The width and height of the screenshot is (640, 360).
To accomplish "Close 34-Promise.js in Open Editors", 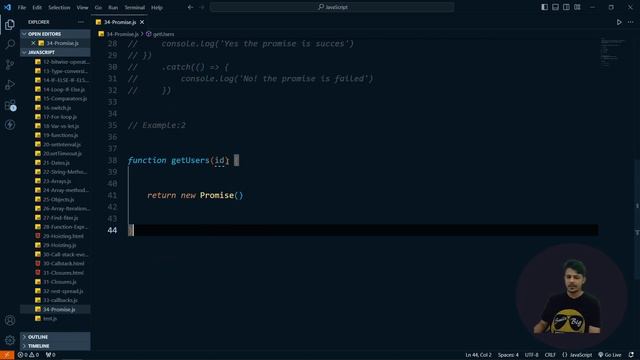I will click(33, 43).
